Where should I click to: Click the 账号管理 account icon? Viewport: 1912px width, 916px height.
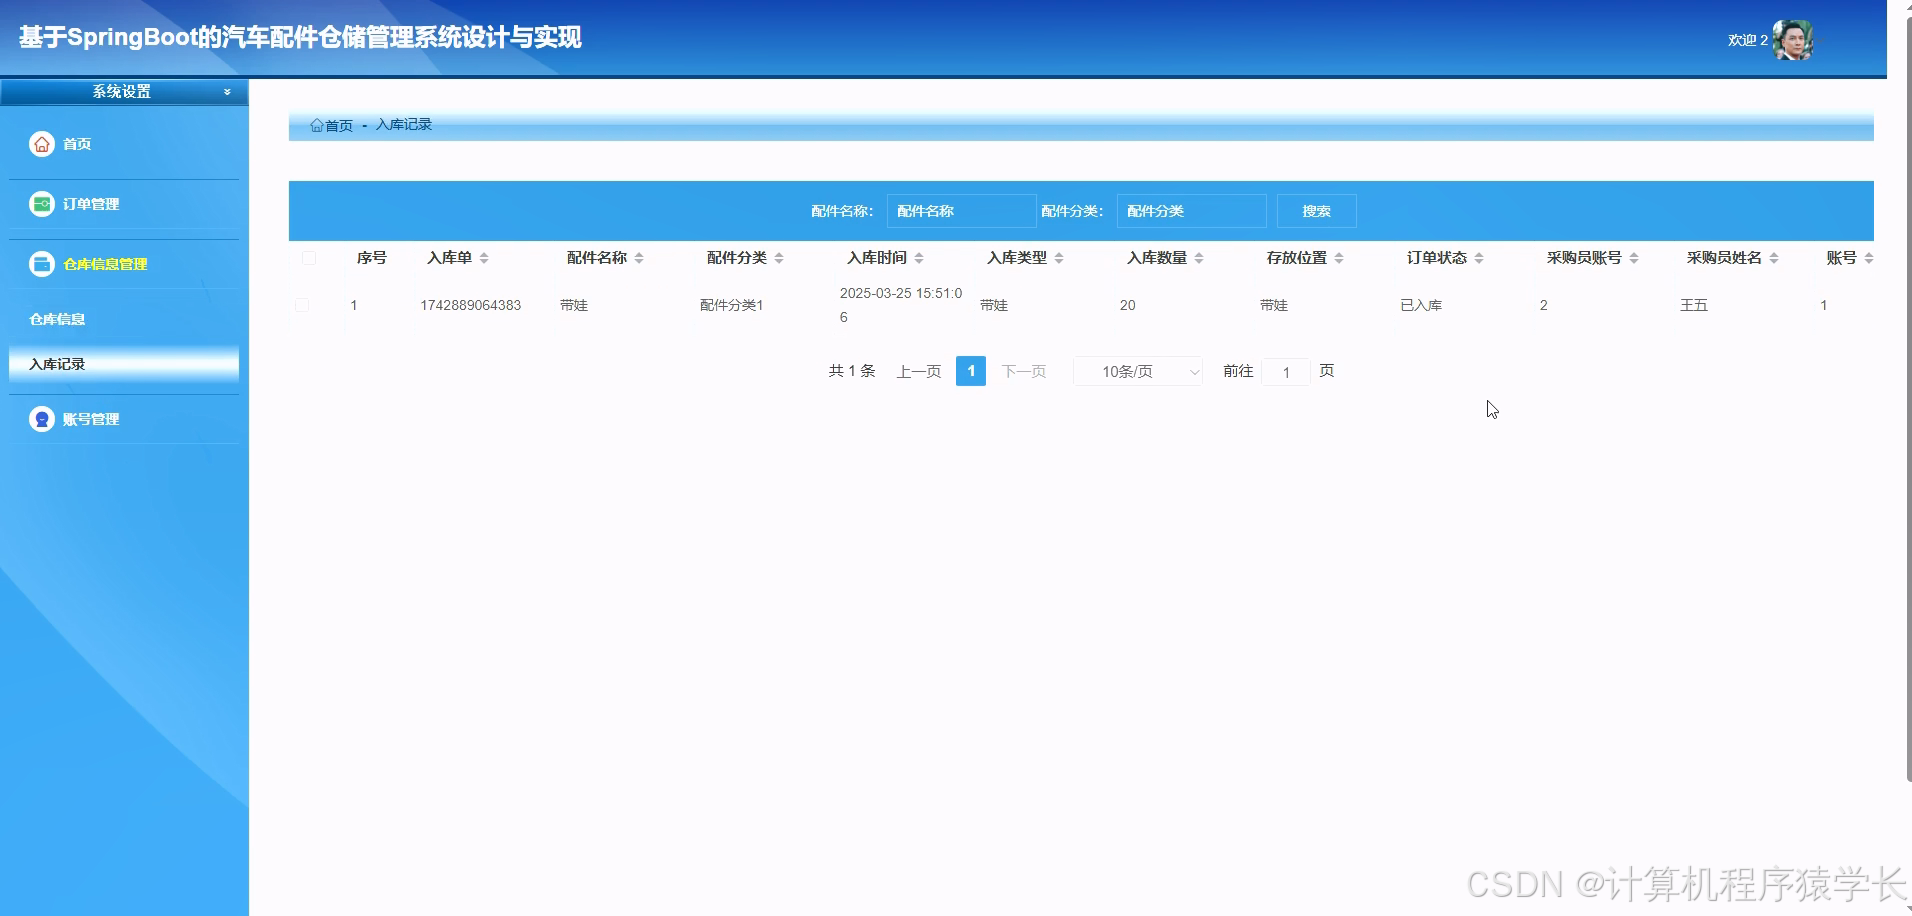(41, 419)
